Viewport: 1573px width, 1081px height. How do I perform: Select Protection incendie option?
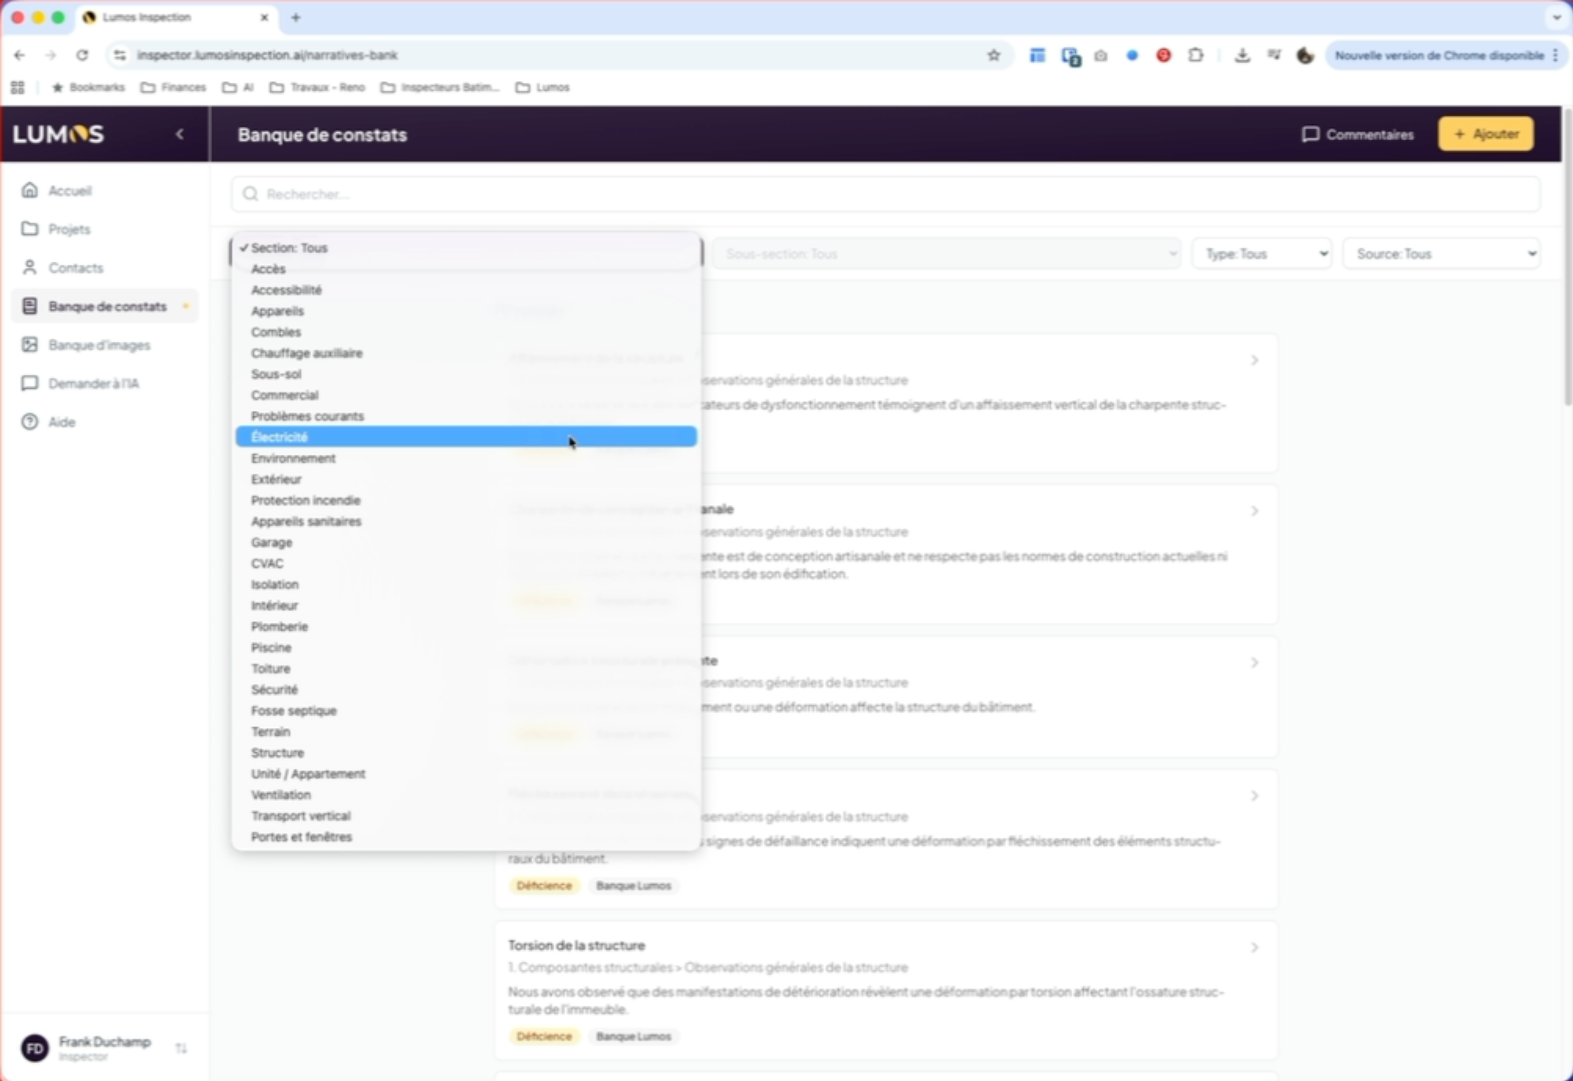coord(466,500)
